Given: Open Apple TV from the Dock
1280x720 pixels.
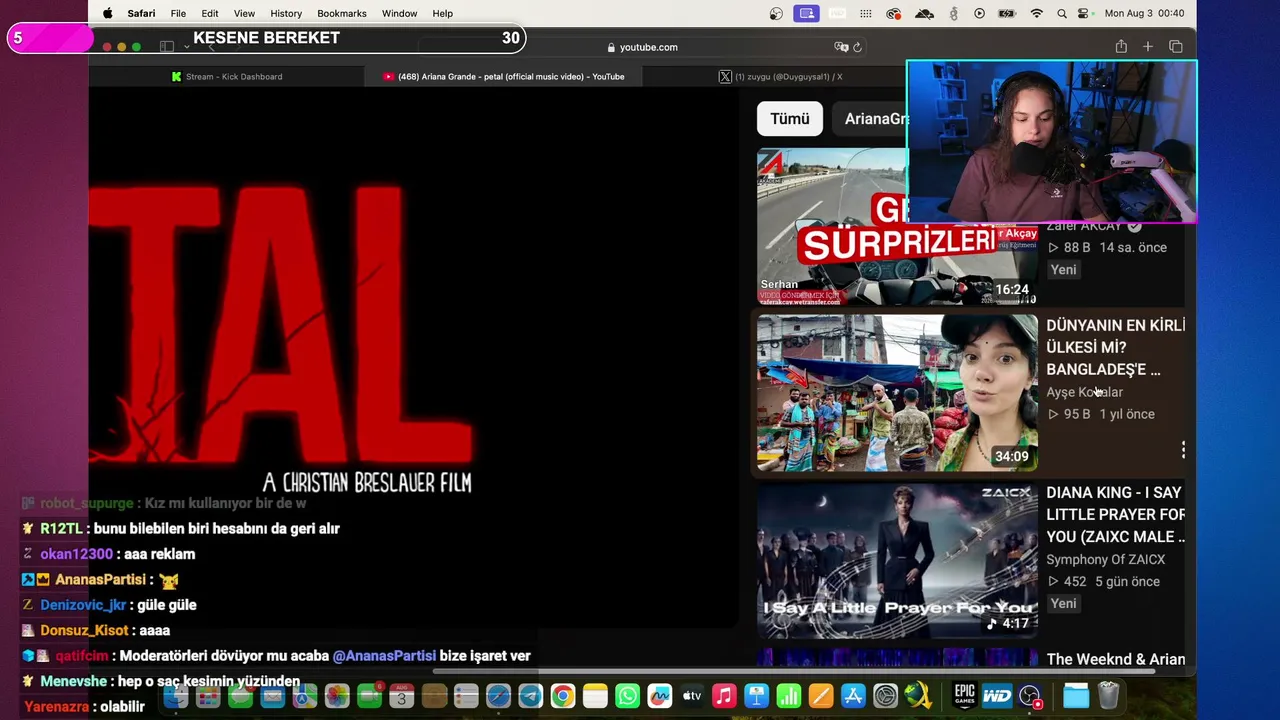Looking at the screenshot, I should pyautogui.click(x=692, y=696).
